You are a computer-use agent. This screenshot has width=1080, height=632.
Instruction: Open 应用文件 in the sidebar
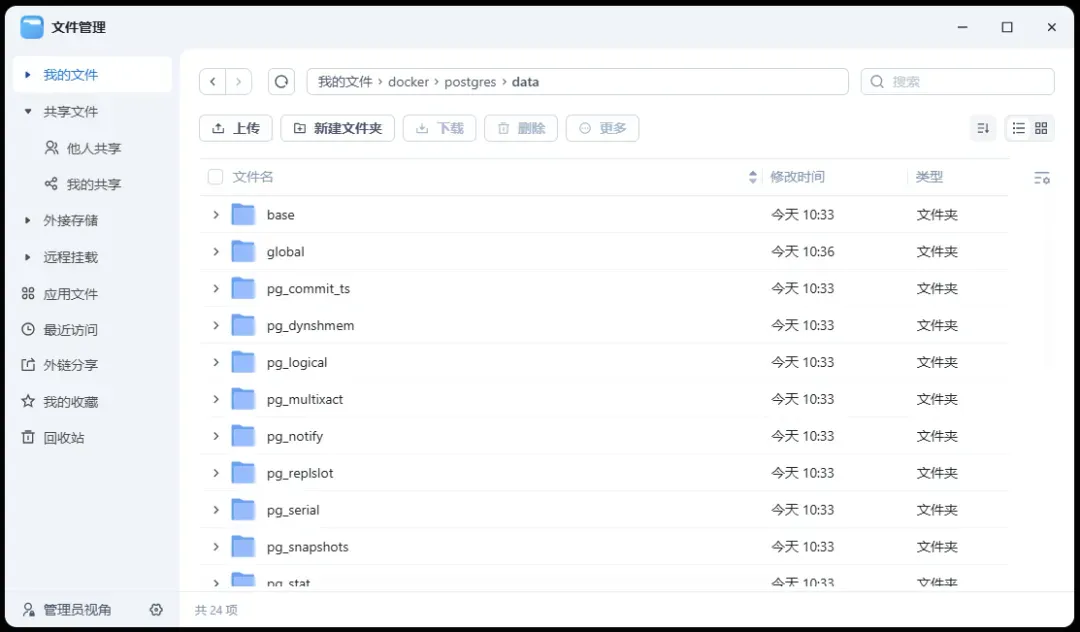(70, 293)
